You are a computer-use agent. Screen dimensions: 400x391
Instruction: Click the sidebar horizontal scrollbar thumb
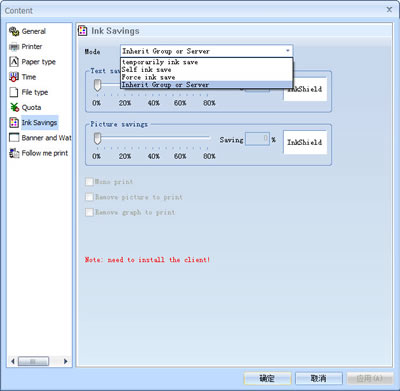coord(33,361)
